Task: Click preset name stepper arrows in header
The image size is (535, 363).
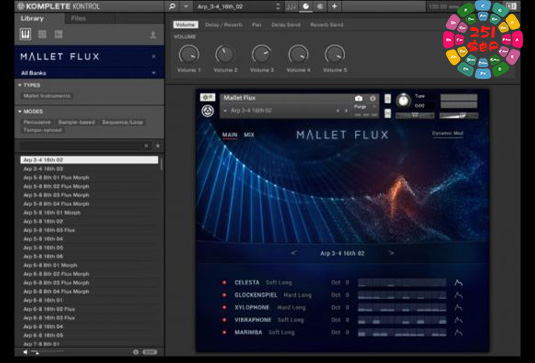Action: (x=278, y=6)
